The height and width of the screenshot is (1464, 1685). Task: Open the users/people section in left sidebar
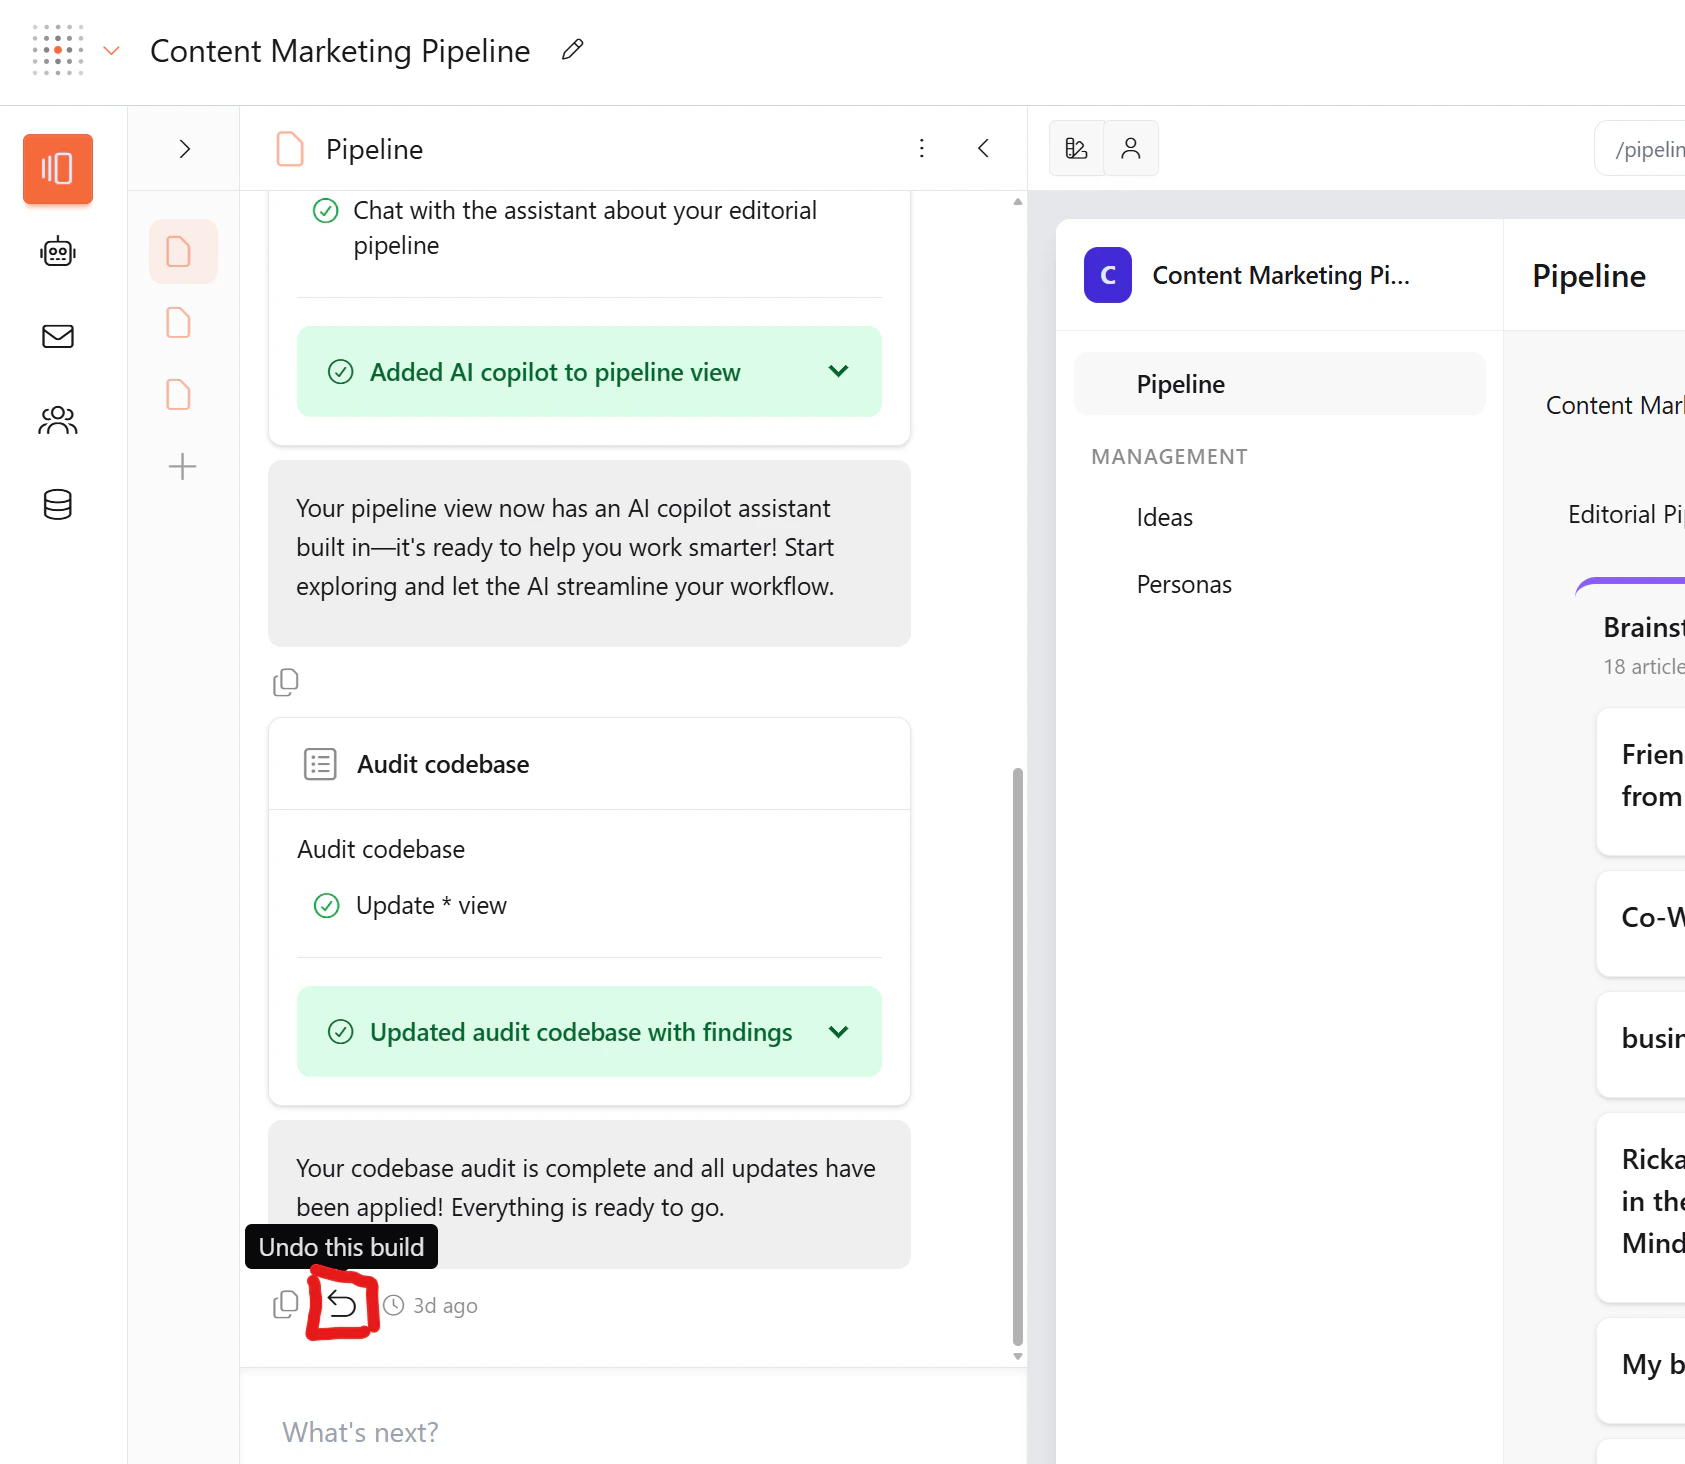(x=57, y=420)
